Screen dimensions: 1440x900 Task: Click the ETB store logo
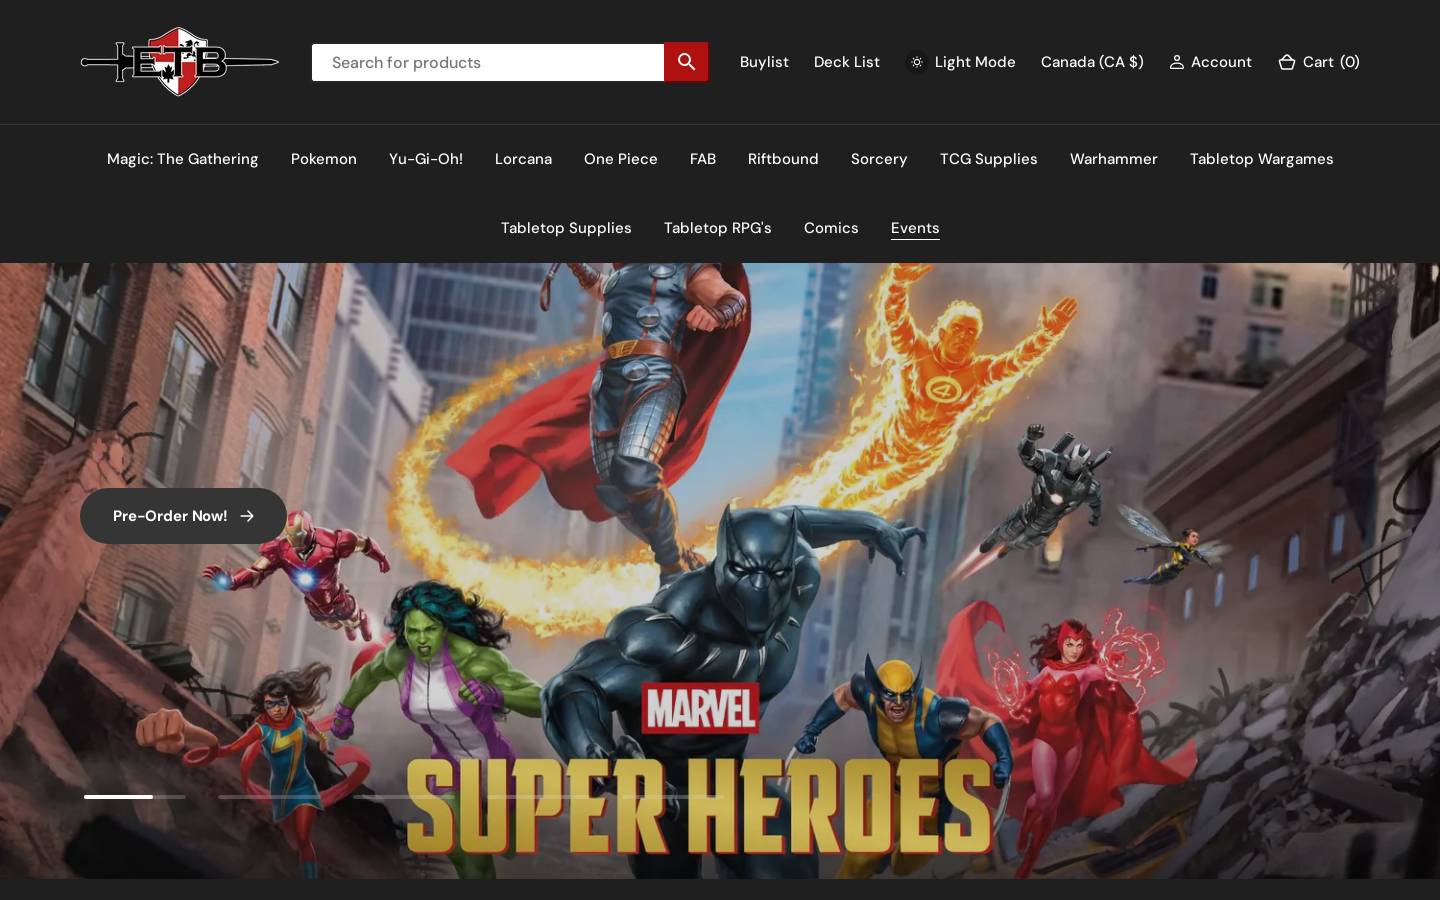(x=180, y=62)
